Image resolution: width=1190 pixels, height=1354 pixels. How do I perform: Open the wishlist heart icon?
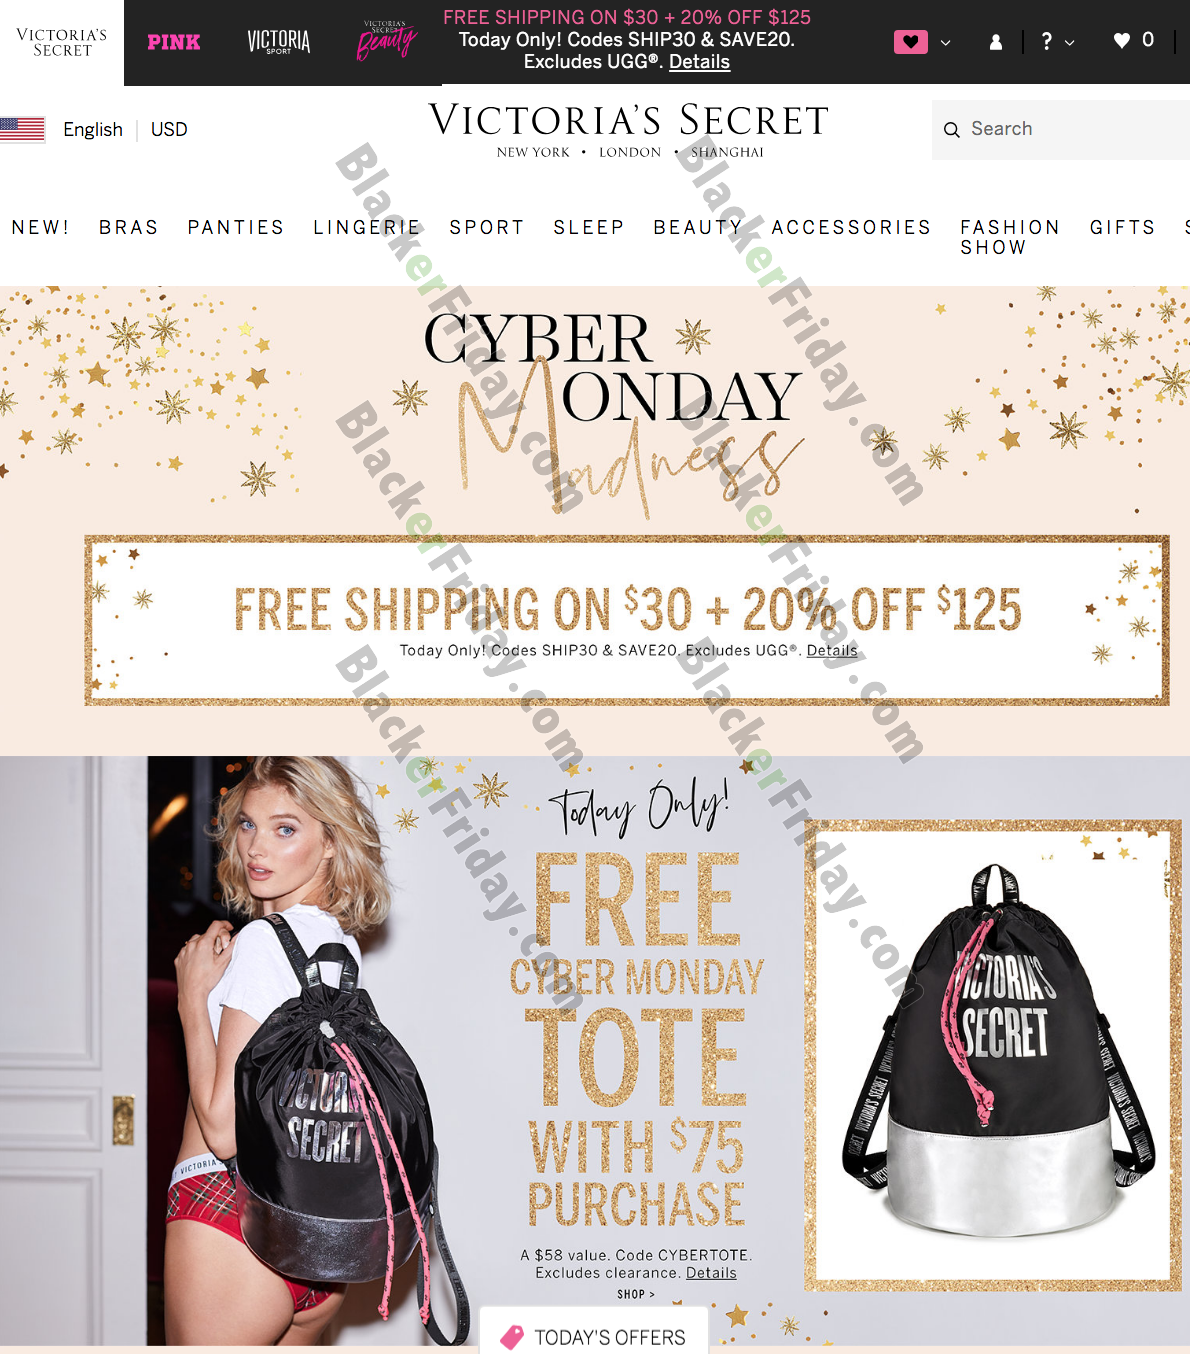pos(1122,40)
